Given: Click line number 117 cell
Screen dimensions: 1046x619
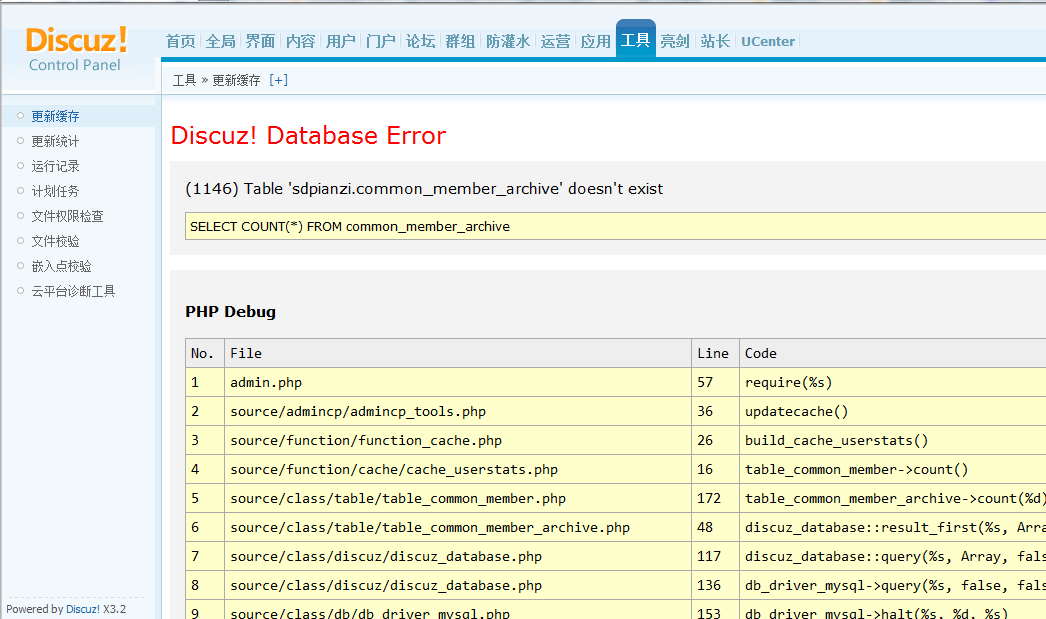Looking at the screenshot, I should click(715, 556).
